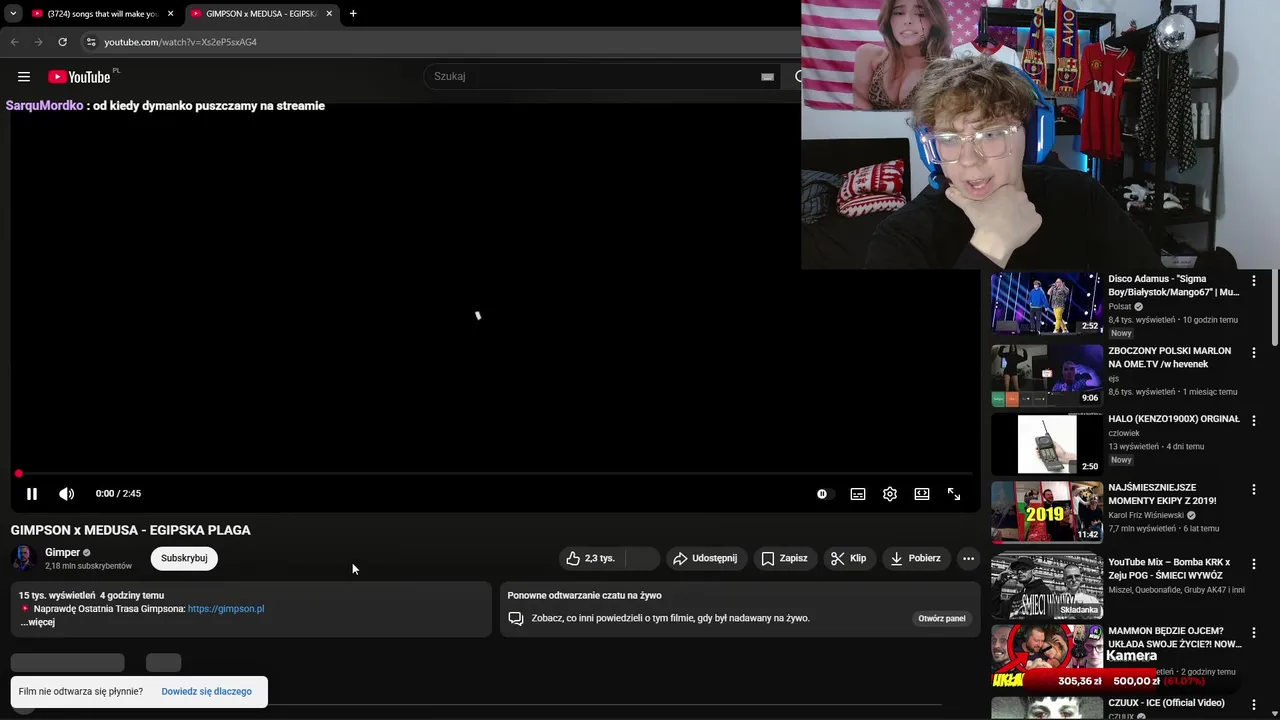Open the gimpson.pl link in description
Screen dimensions: 1280x720
[226, 609]
